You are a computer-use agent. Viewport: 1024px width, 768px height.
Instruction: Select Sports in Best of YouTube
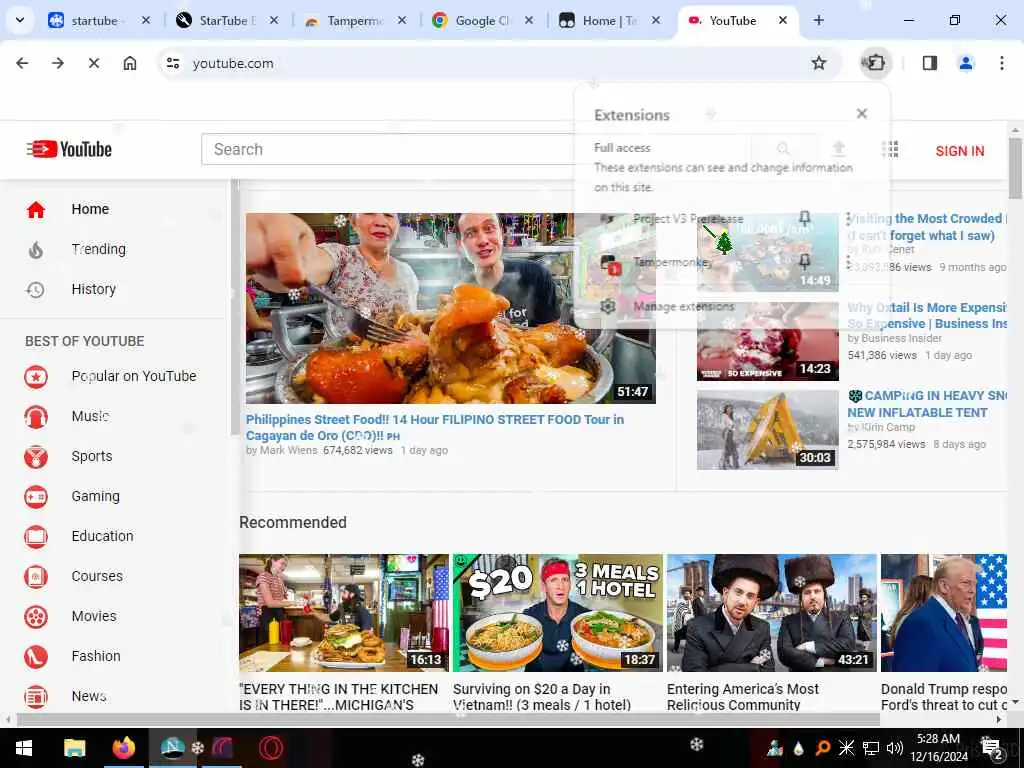tap(92, 456)
